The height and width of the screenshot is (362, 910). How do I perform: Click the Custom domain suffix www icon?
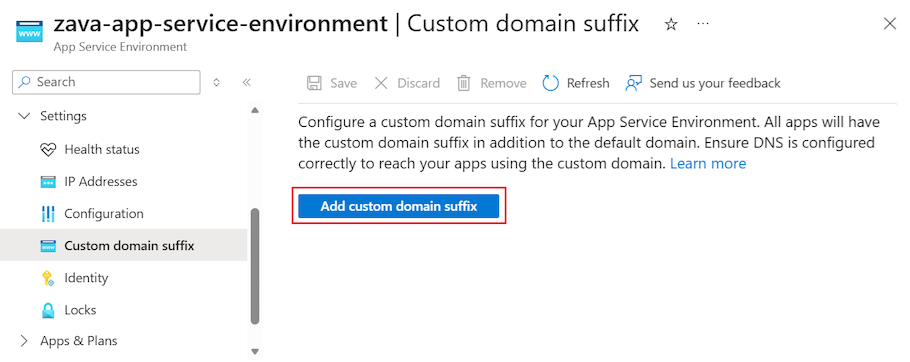pos(48,246)
